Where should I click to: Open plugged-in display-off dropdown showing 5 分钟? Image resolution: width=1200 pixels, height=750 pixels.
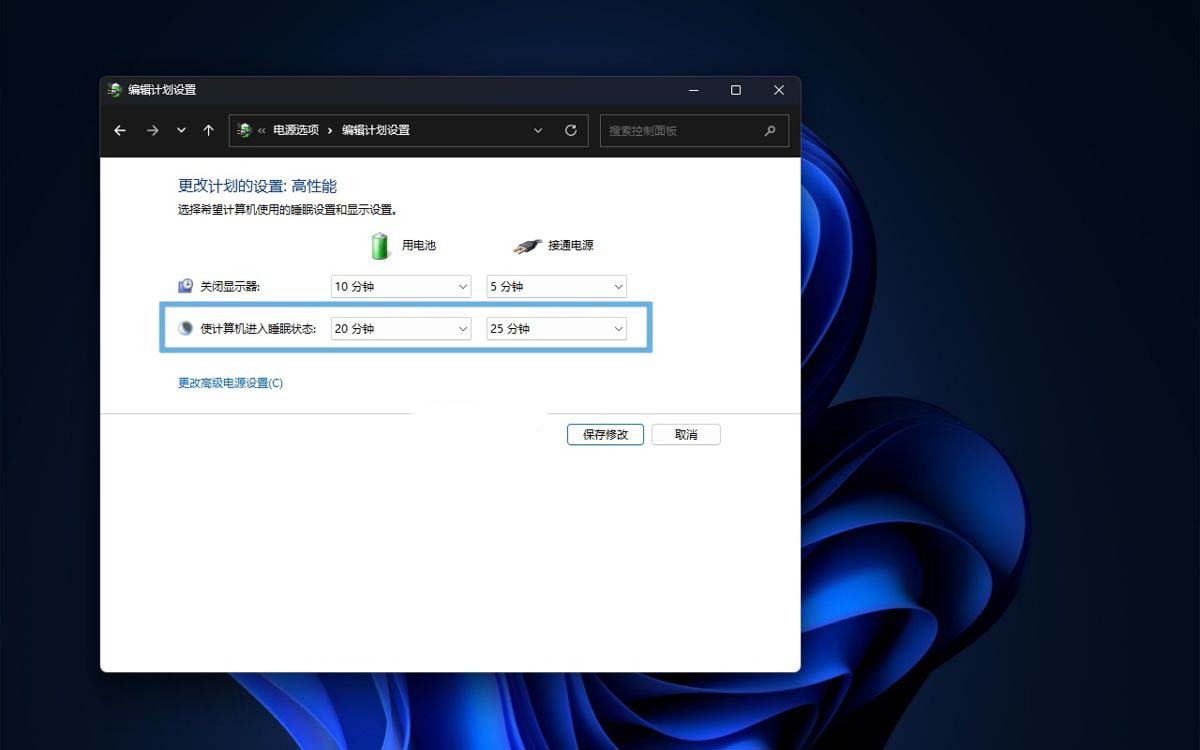[556, 286]
